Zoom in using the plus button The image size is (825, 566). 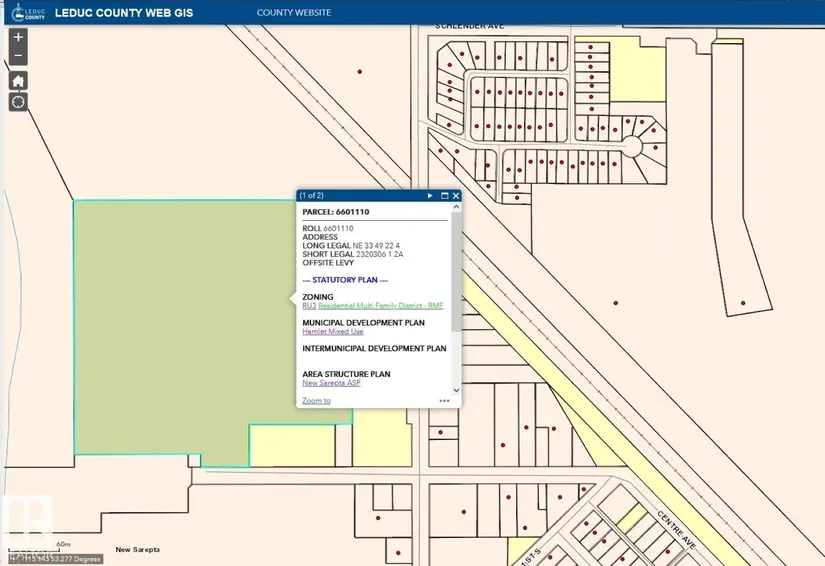[18, 37]
